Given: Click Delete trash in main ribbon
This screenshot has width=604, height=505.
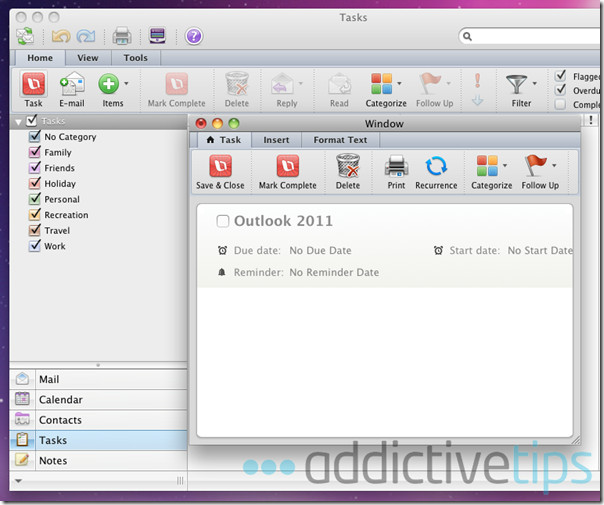Looking at the screenshot, I should (237, 90).
